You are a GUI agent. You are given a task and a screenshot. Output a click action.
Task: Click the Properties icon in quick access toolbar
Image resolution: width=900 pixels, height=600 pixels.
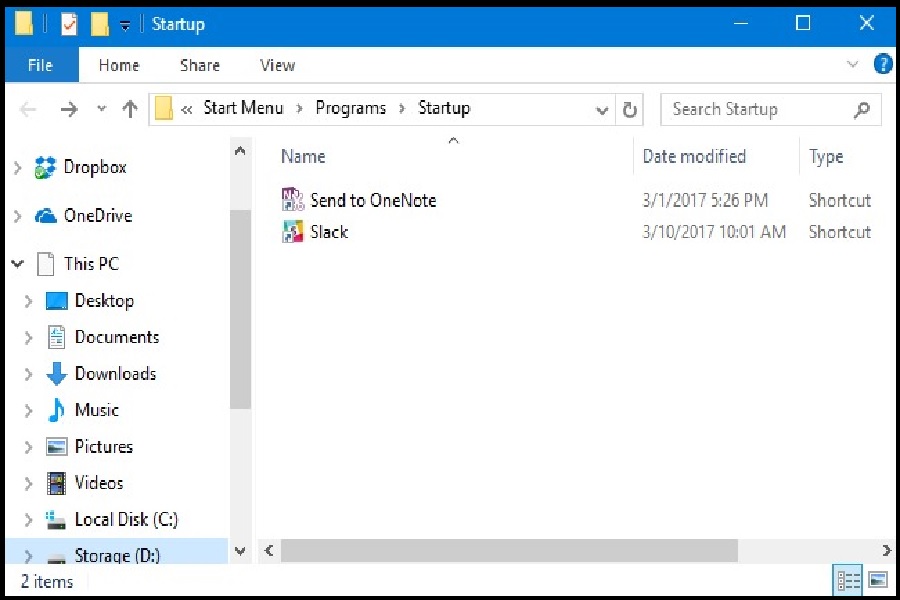[69, 24]
